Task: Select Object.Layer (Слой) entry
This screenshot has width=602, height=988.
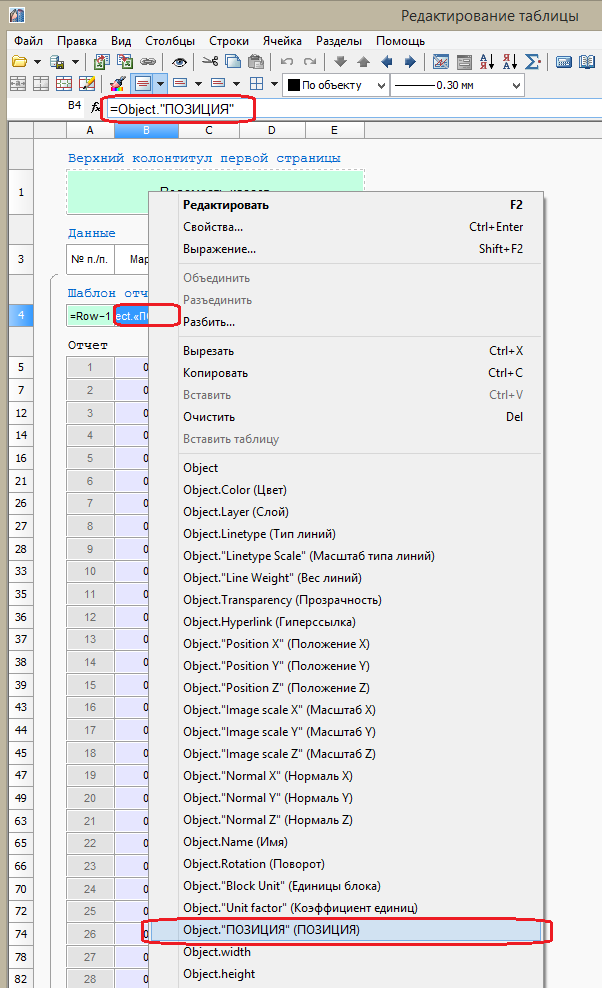Action: coord(346,512)
